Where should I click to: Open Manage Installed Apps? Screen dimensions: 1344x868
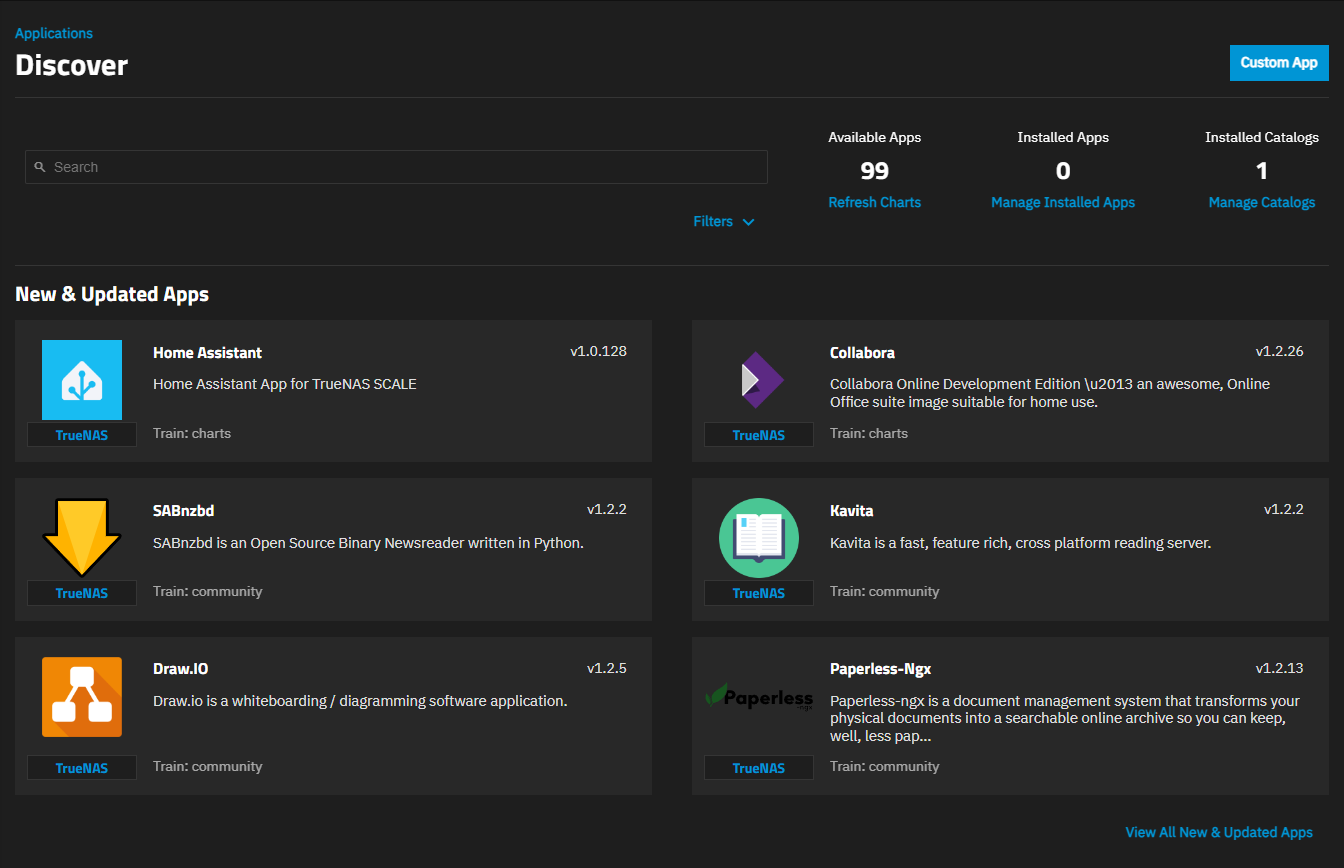click(x=1063, y=202)
